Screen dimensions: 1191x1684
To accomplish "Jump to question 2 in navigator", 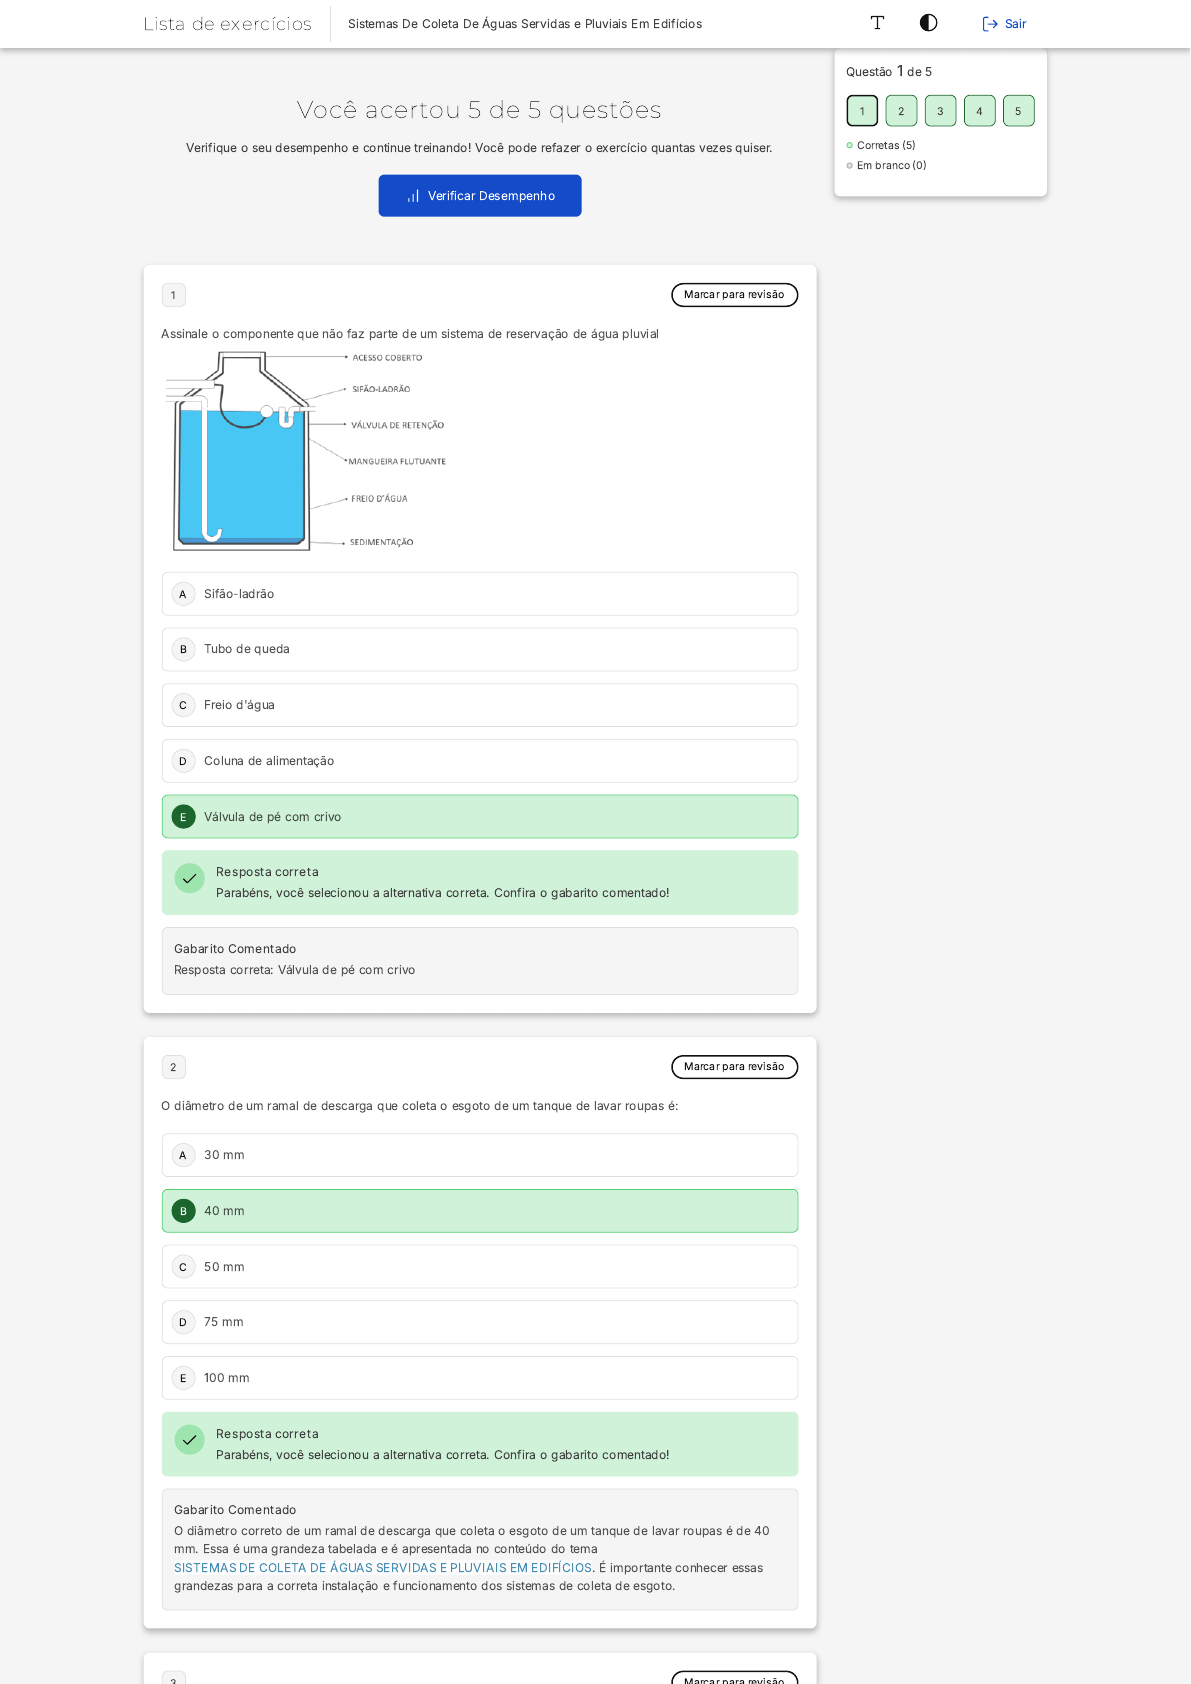I will coord(901,111).
